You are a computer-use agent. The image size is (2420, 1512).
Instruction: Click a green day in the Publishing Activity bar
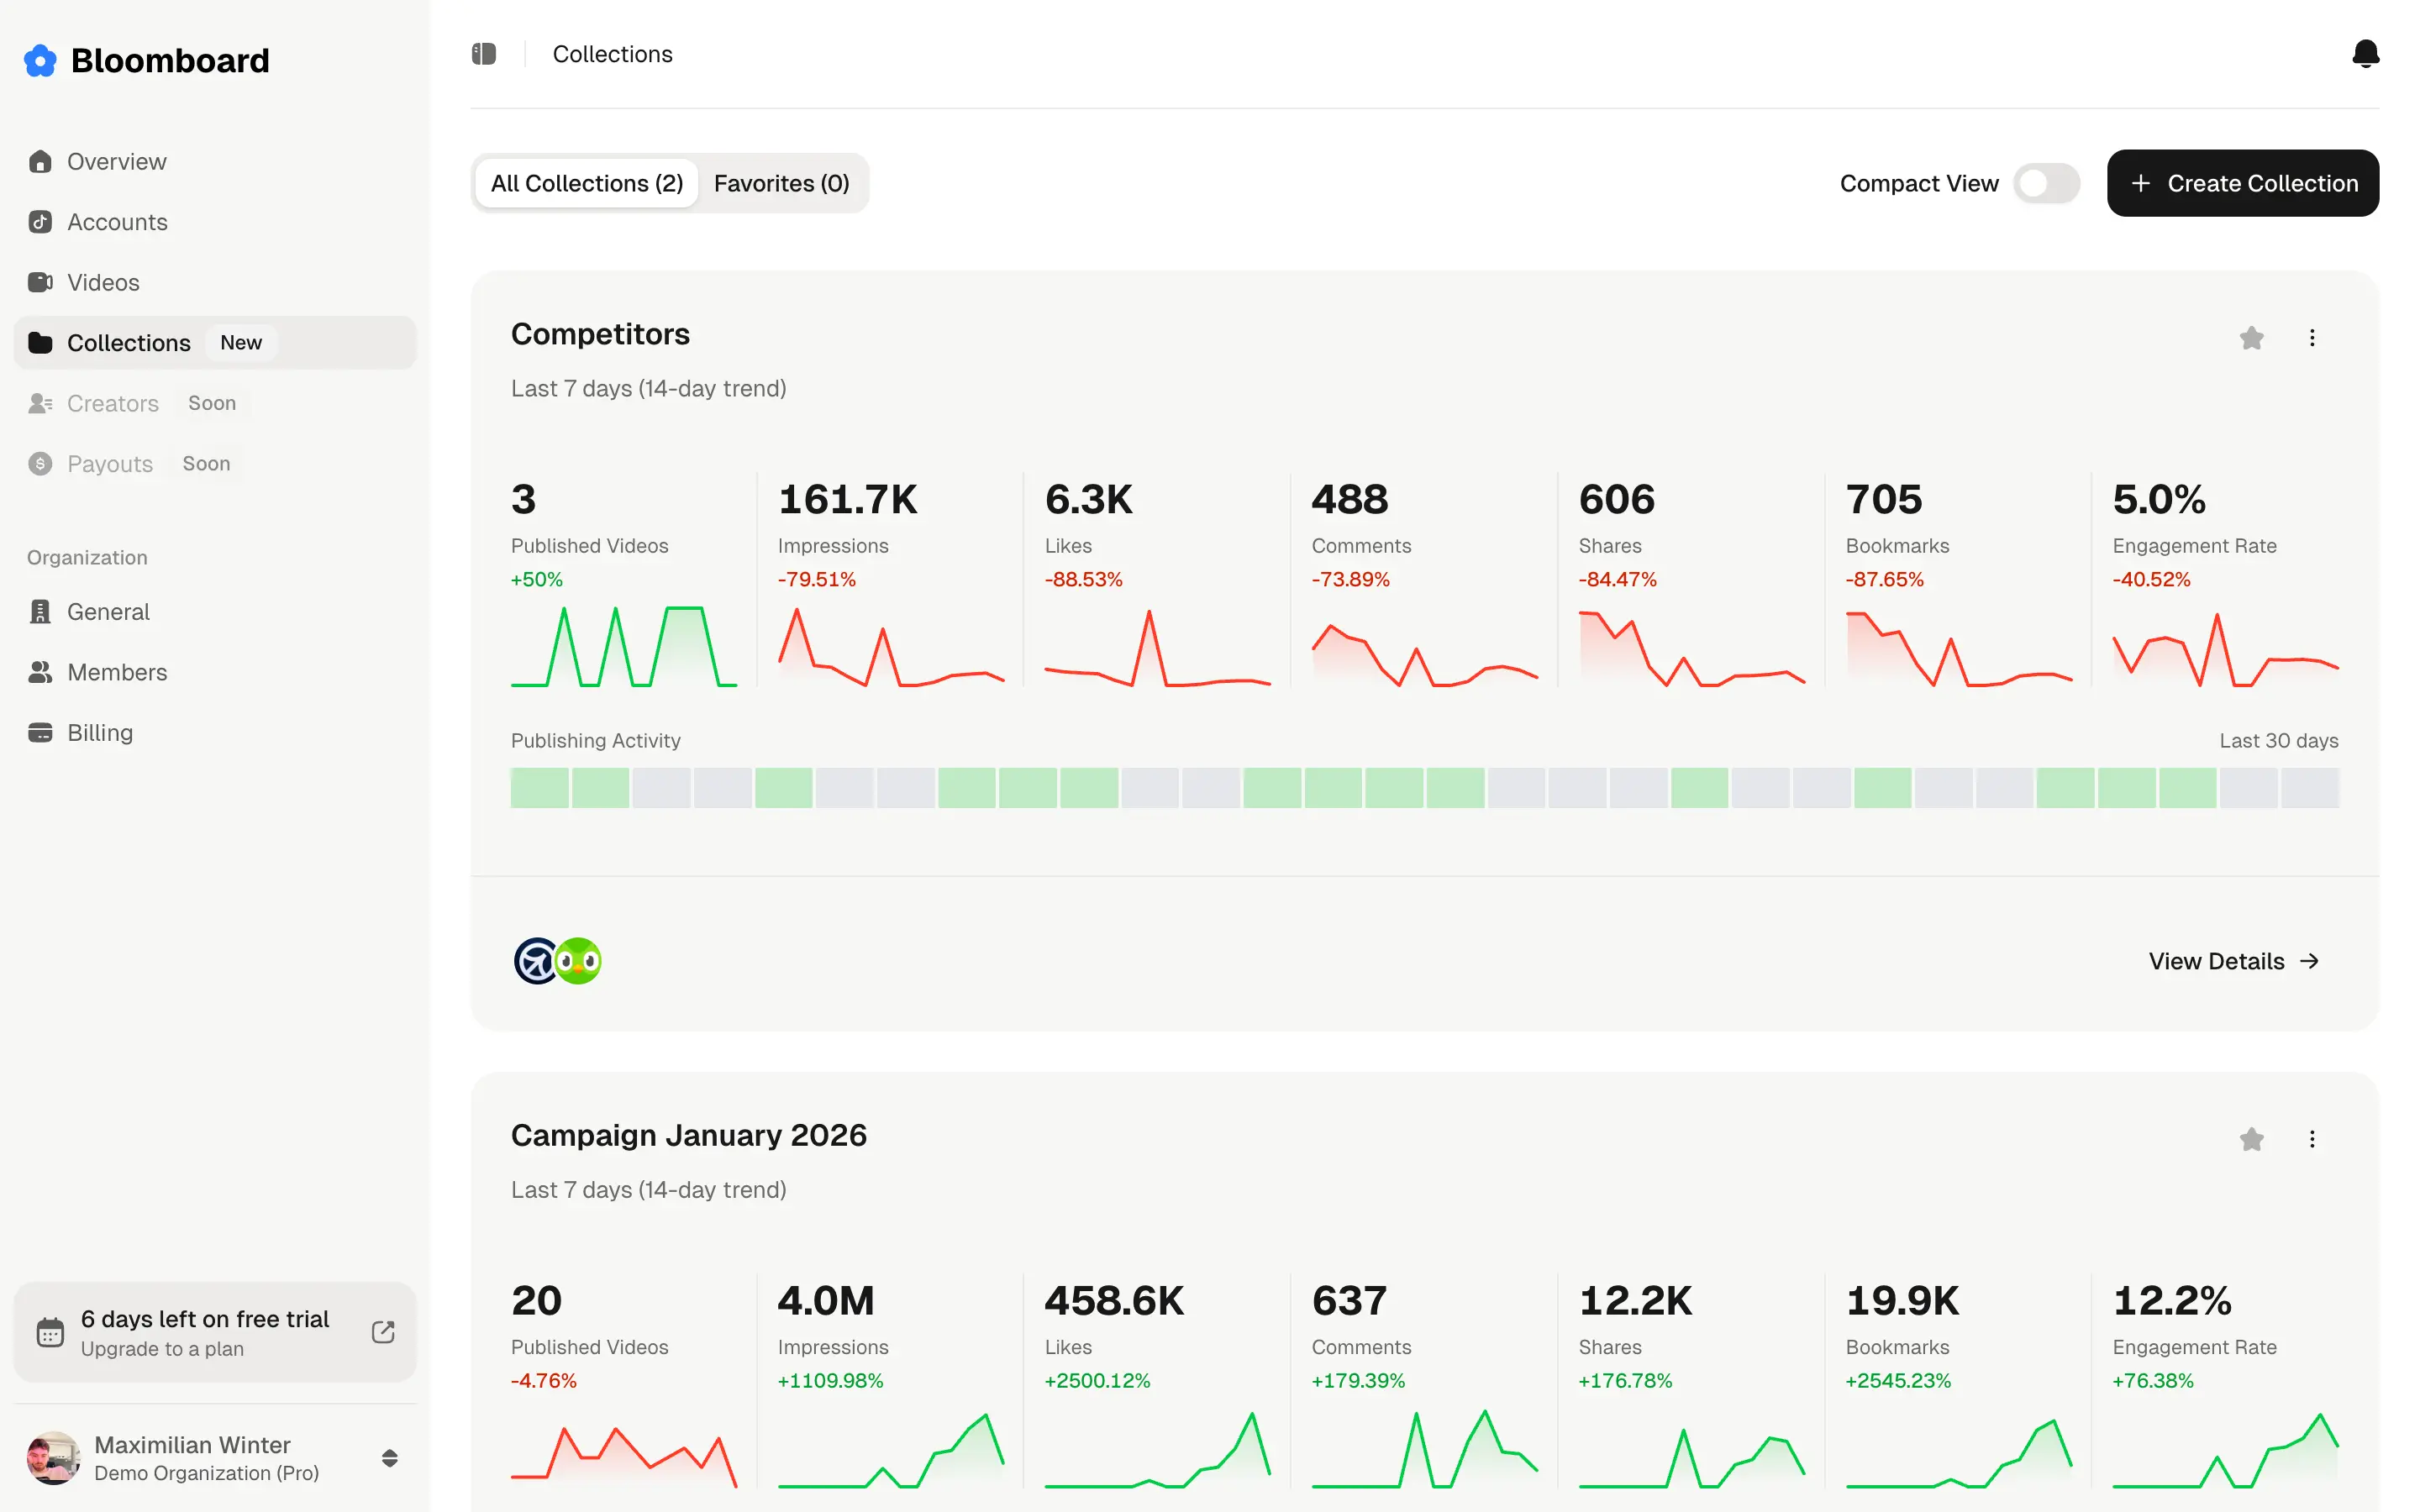(539, 788)
